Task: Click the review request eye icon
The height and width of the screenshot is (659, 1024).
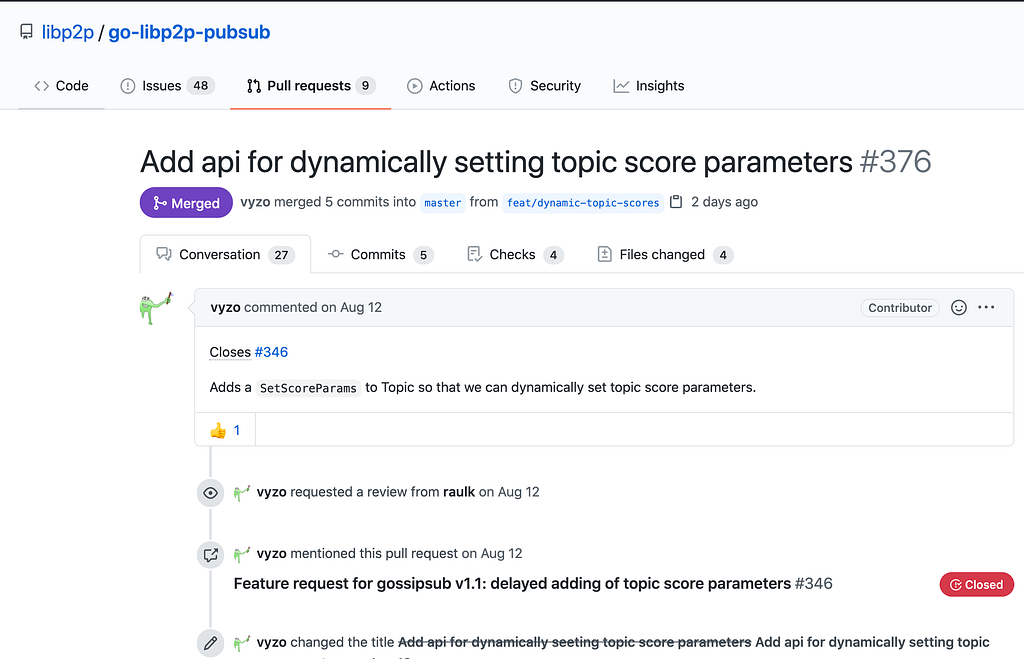Action: (x=210, y=493)
